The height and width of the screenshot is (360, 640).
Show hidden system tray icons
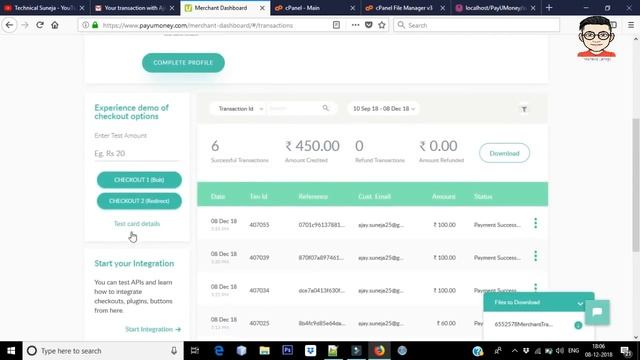pyautogui.click(x=514, y=351)
